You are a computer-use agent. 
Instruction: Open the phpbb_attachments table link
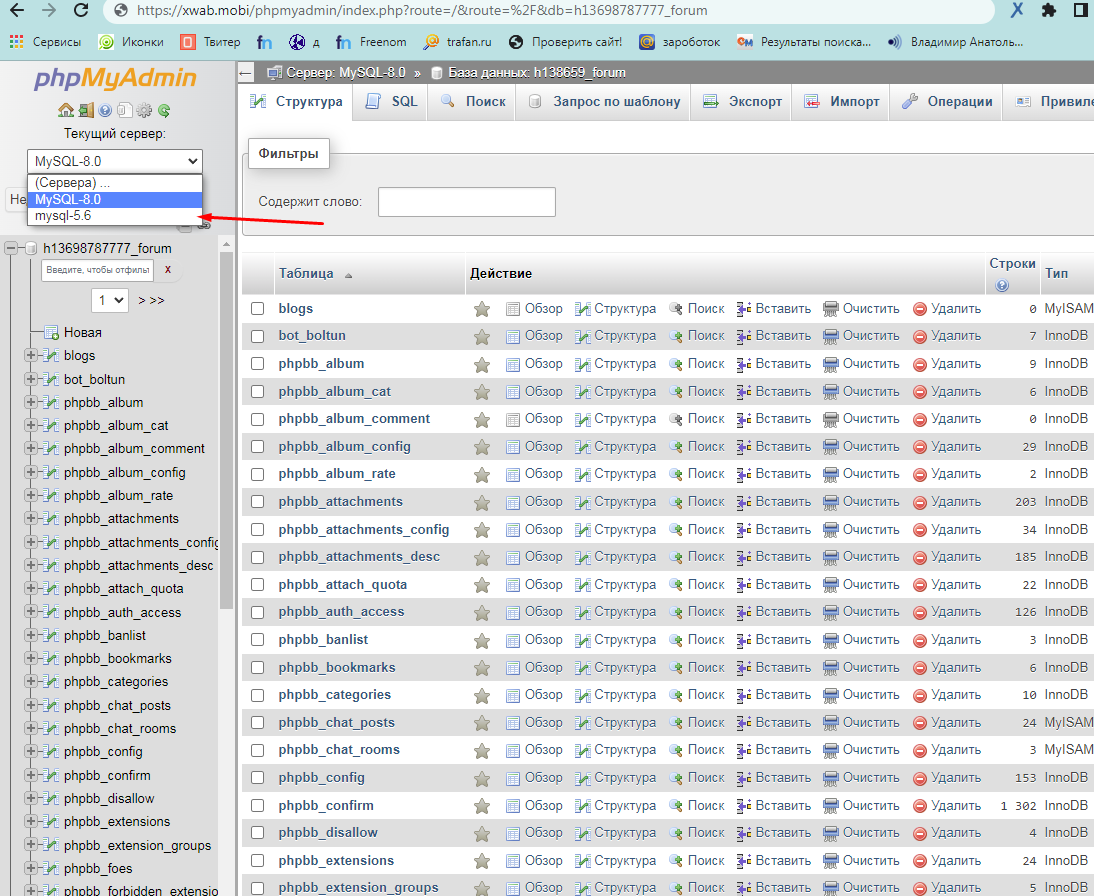pos(340,502)
